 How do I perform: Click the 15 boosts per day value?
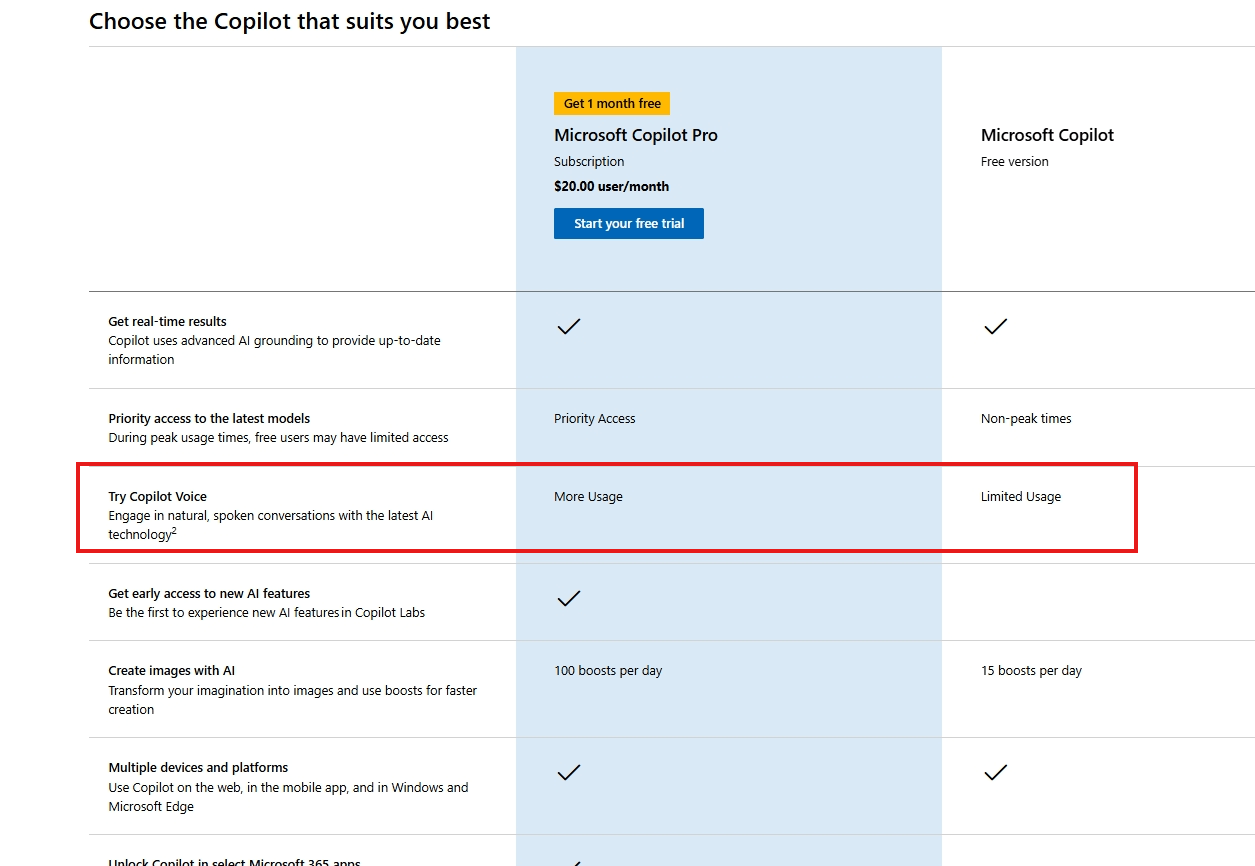coord(1031,670)
